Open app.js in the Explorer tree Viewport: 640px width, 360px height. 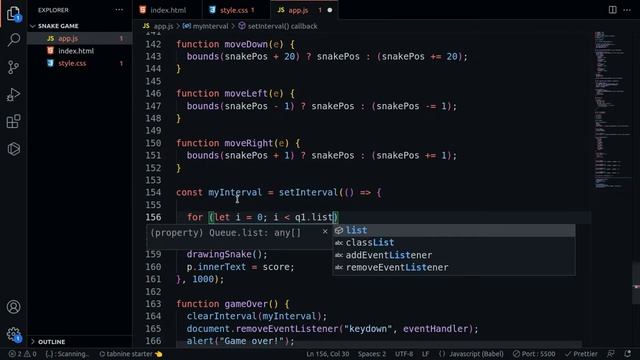click(x=80, y=38)
